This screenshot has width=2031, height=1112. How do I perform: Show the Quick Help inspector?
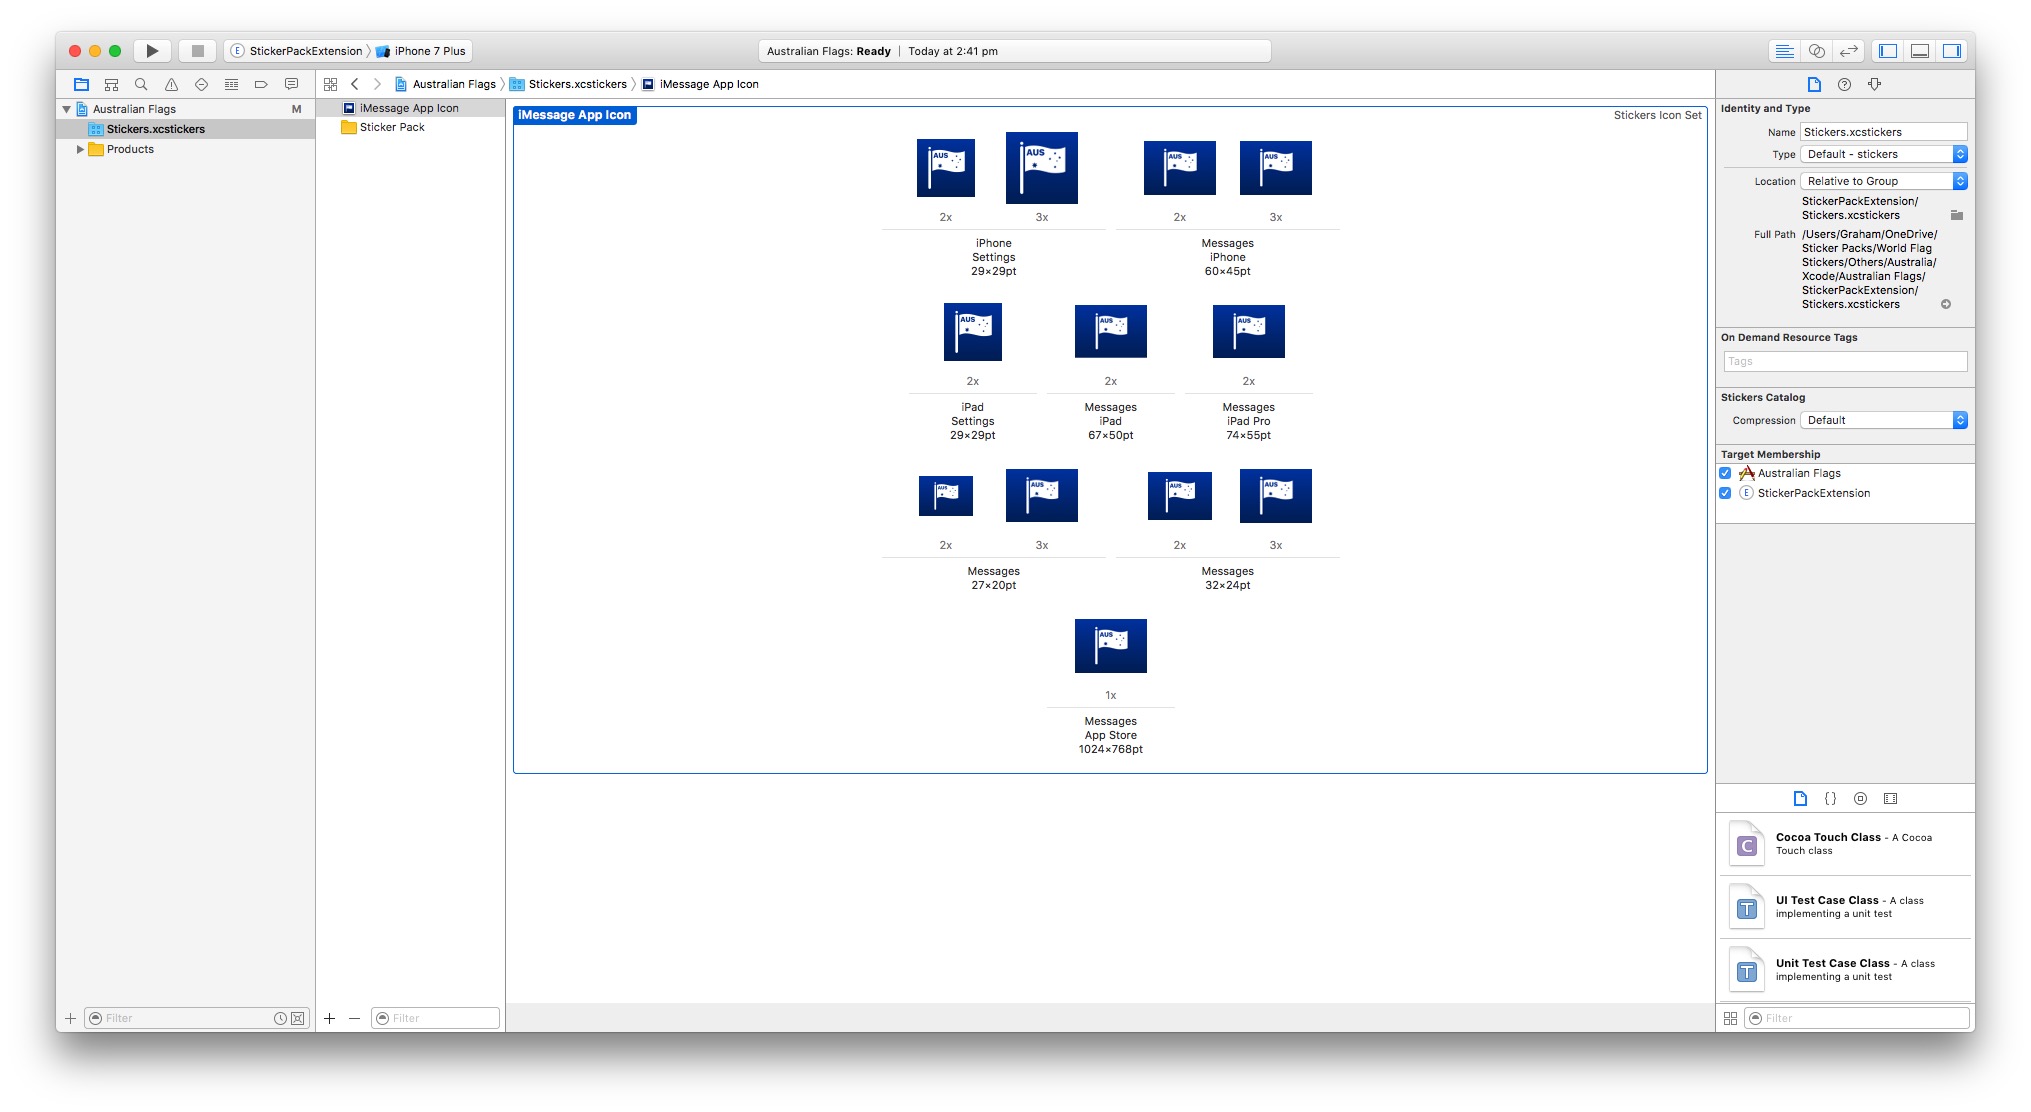(1845, 84)
